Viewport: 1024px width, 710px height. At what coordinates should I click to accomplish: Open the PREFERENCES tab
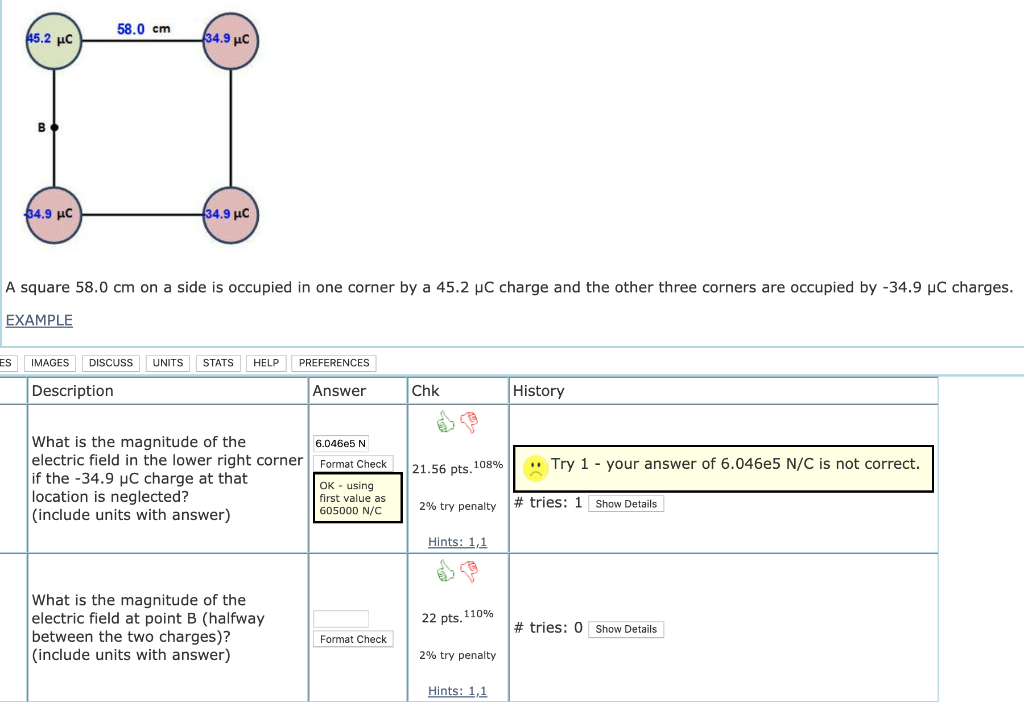click(x=334, y=363)
